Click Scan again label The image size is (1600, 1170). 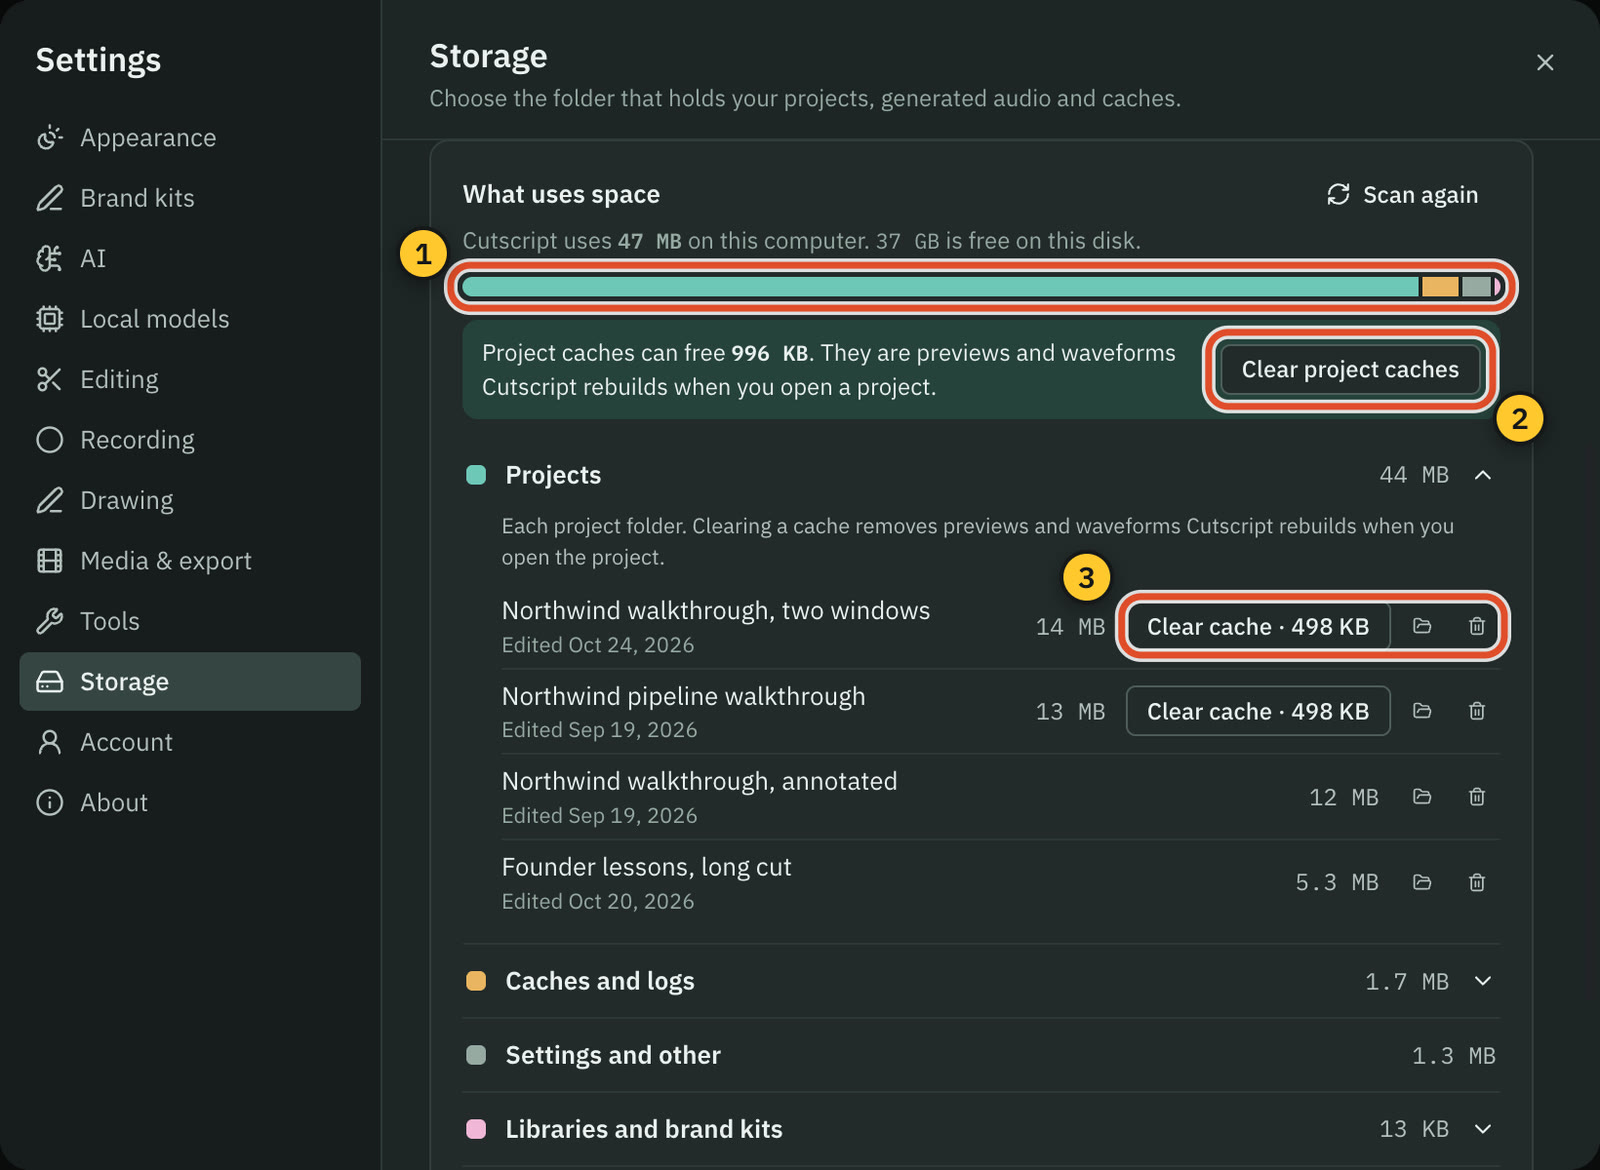[x=1420, y=195]
